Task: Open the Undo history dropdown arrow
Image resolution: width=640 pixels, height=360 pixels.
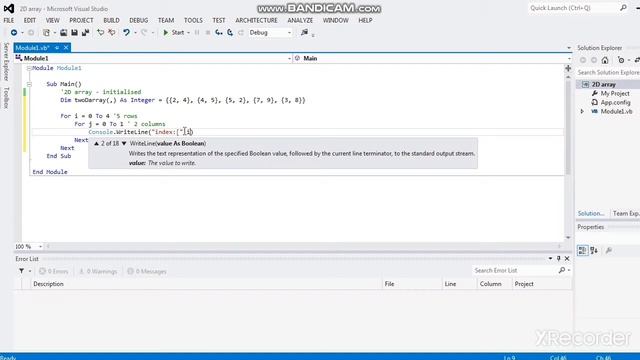Action: coord(135,33)
